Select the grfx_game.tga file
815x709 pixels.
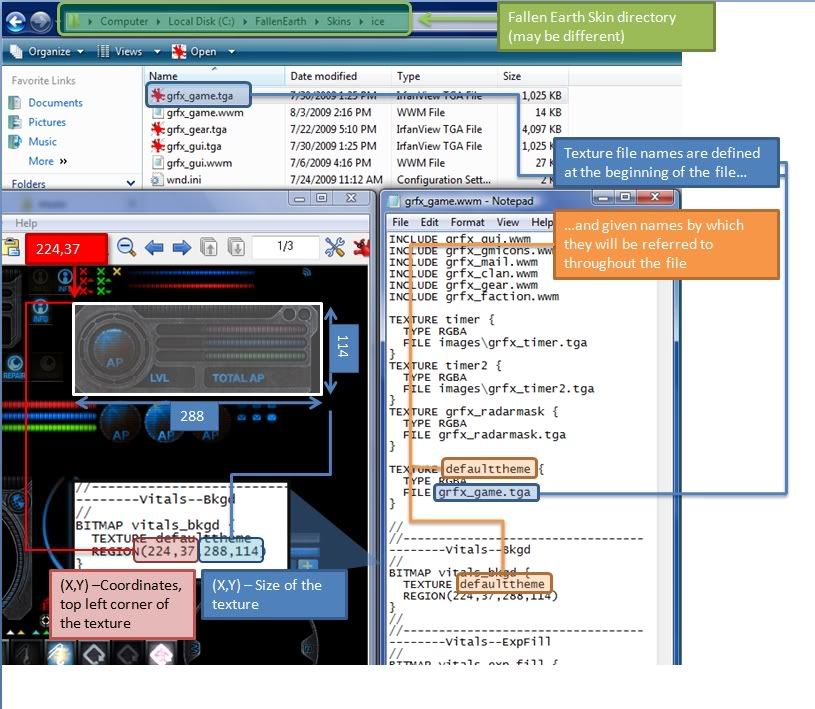[x=200, y=96]
